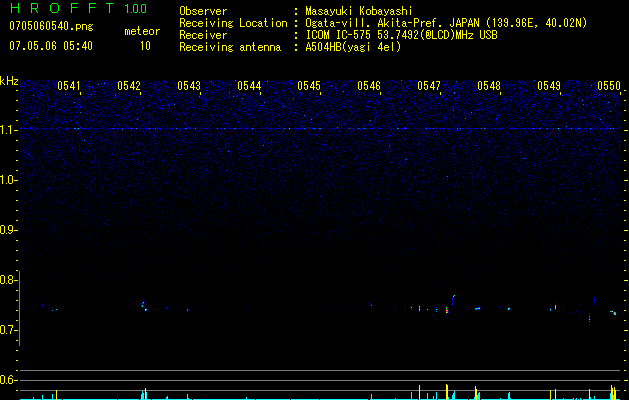Click the ICOM IC-575 receiver text

(x=401, y=35)
